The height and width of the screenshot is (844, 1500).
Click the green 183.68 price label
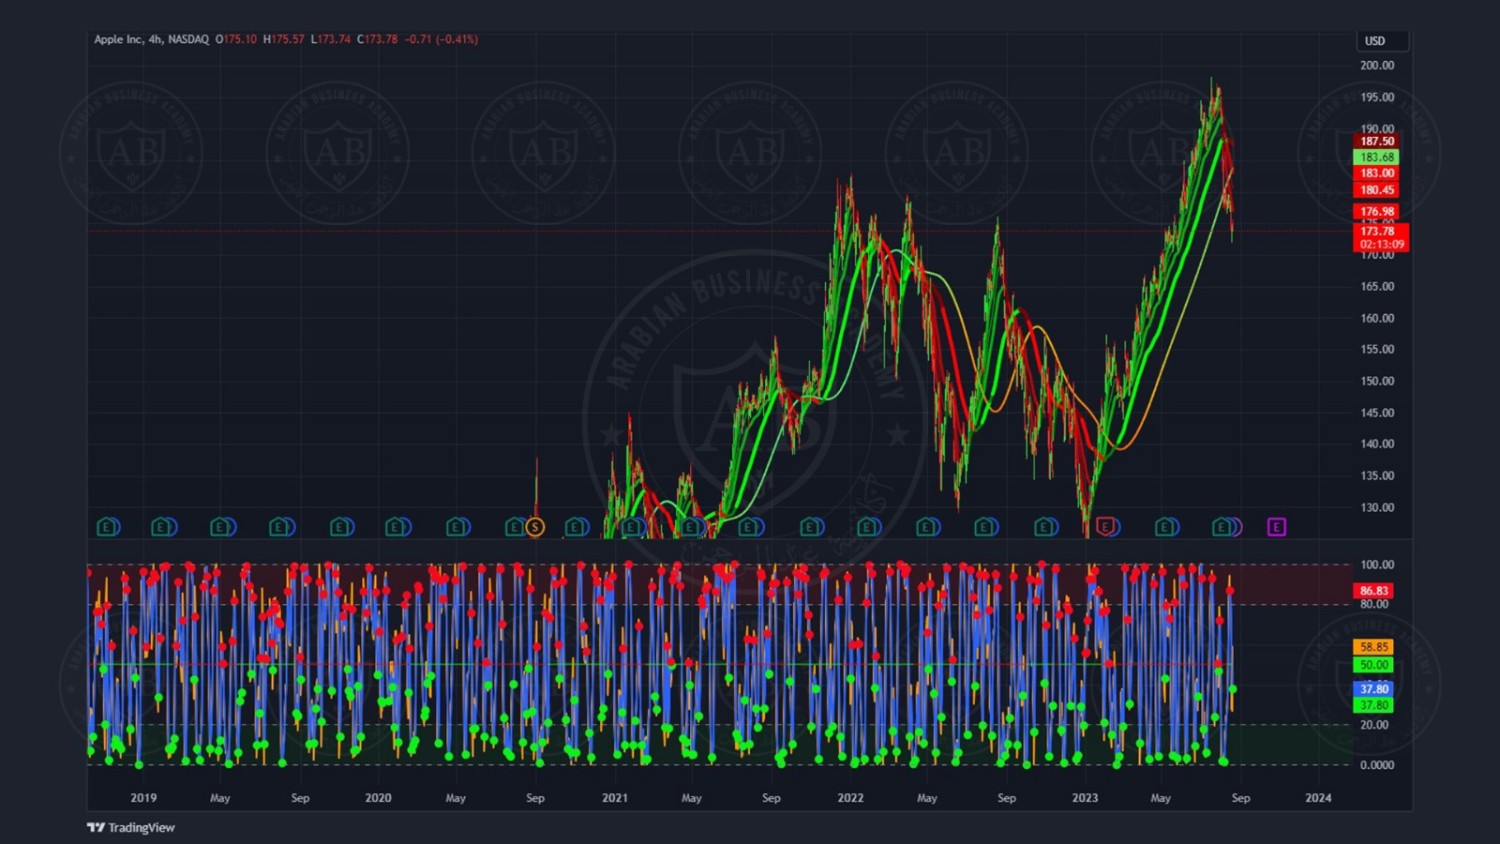[1376, 157]
